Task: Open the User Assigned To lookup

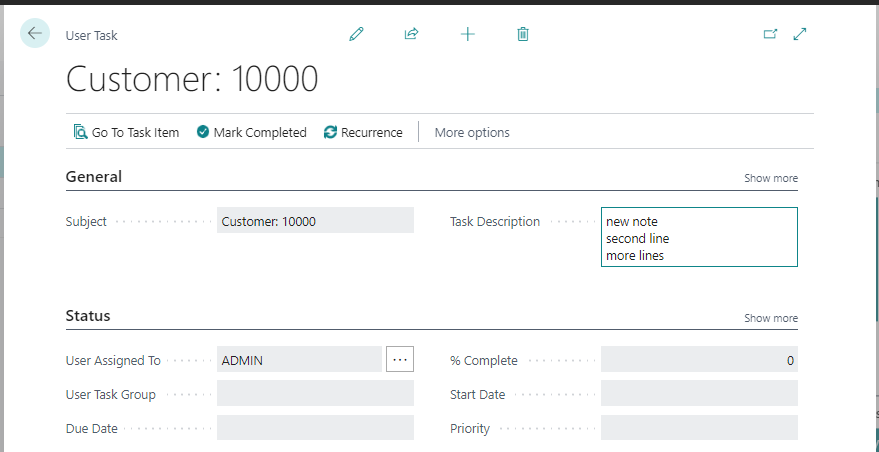Action: point(400,360)
